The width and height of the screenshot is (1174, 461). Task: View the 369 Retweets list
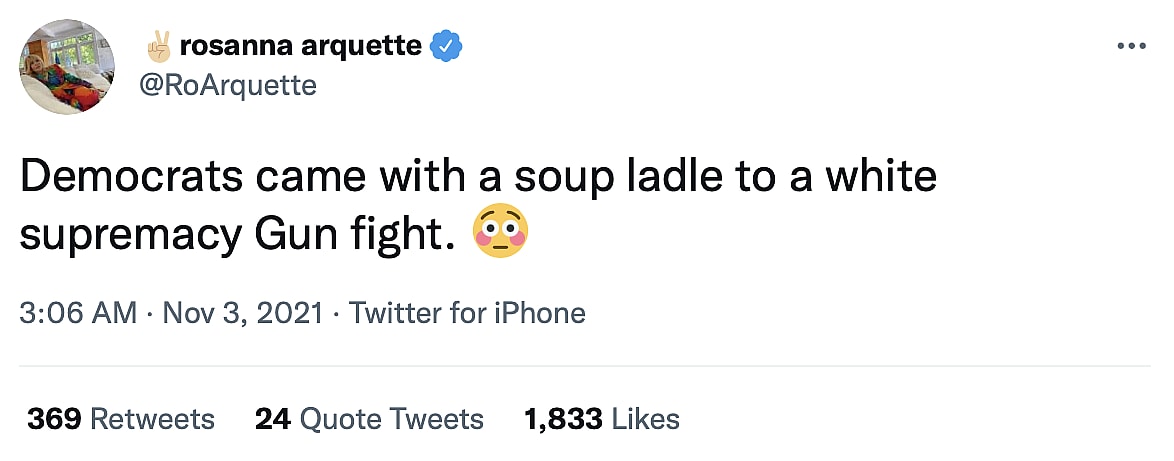(121, 418)
